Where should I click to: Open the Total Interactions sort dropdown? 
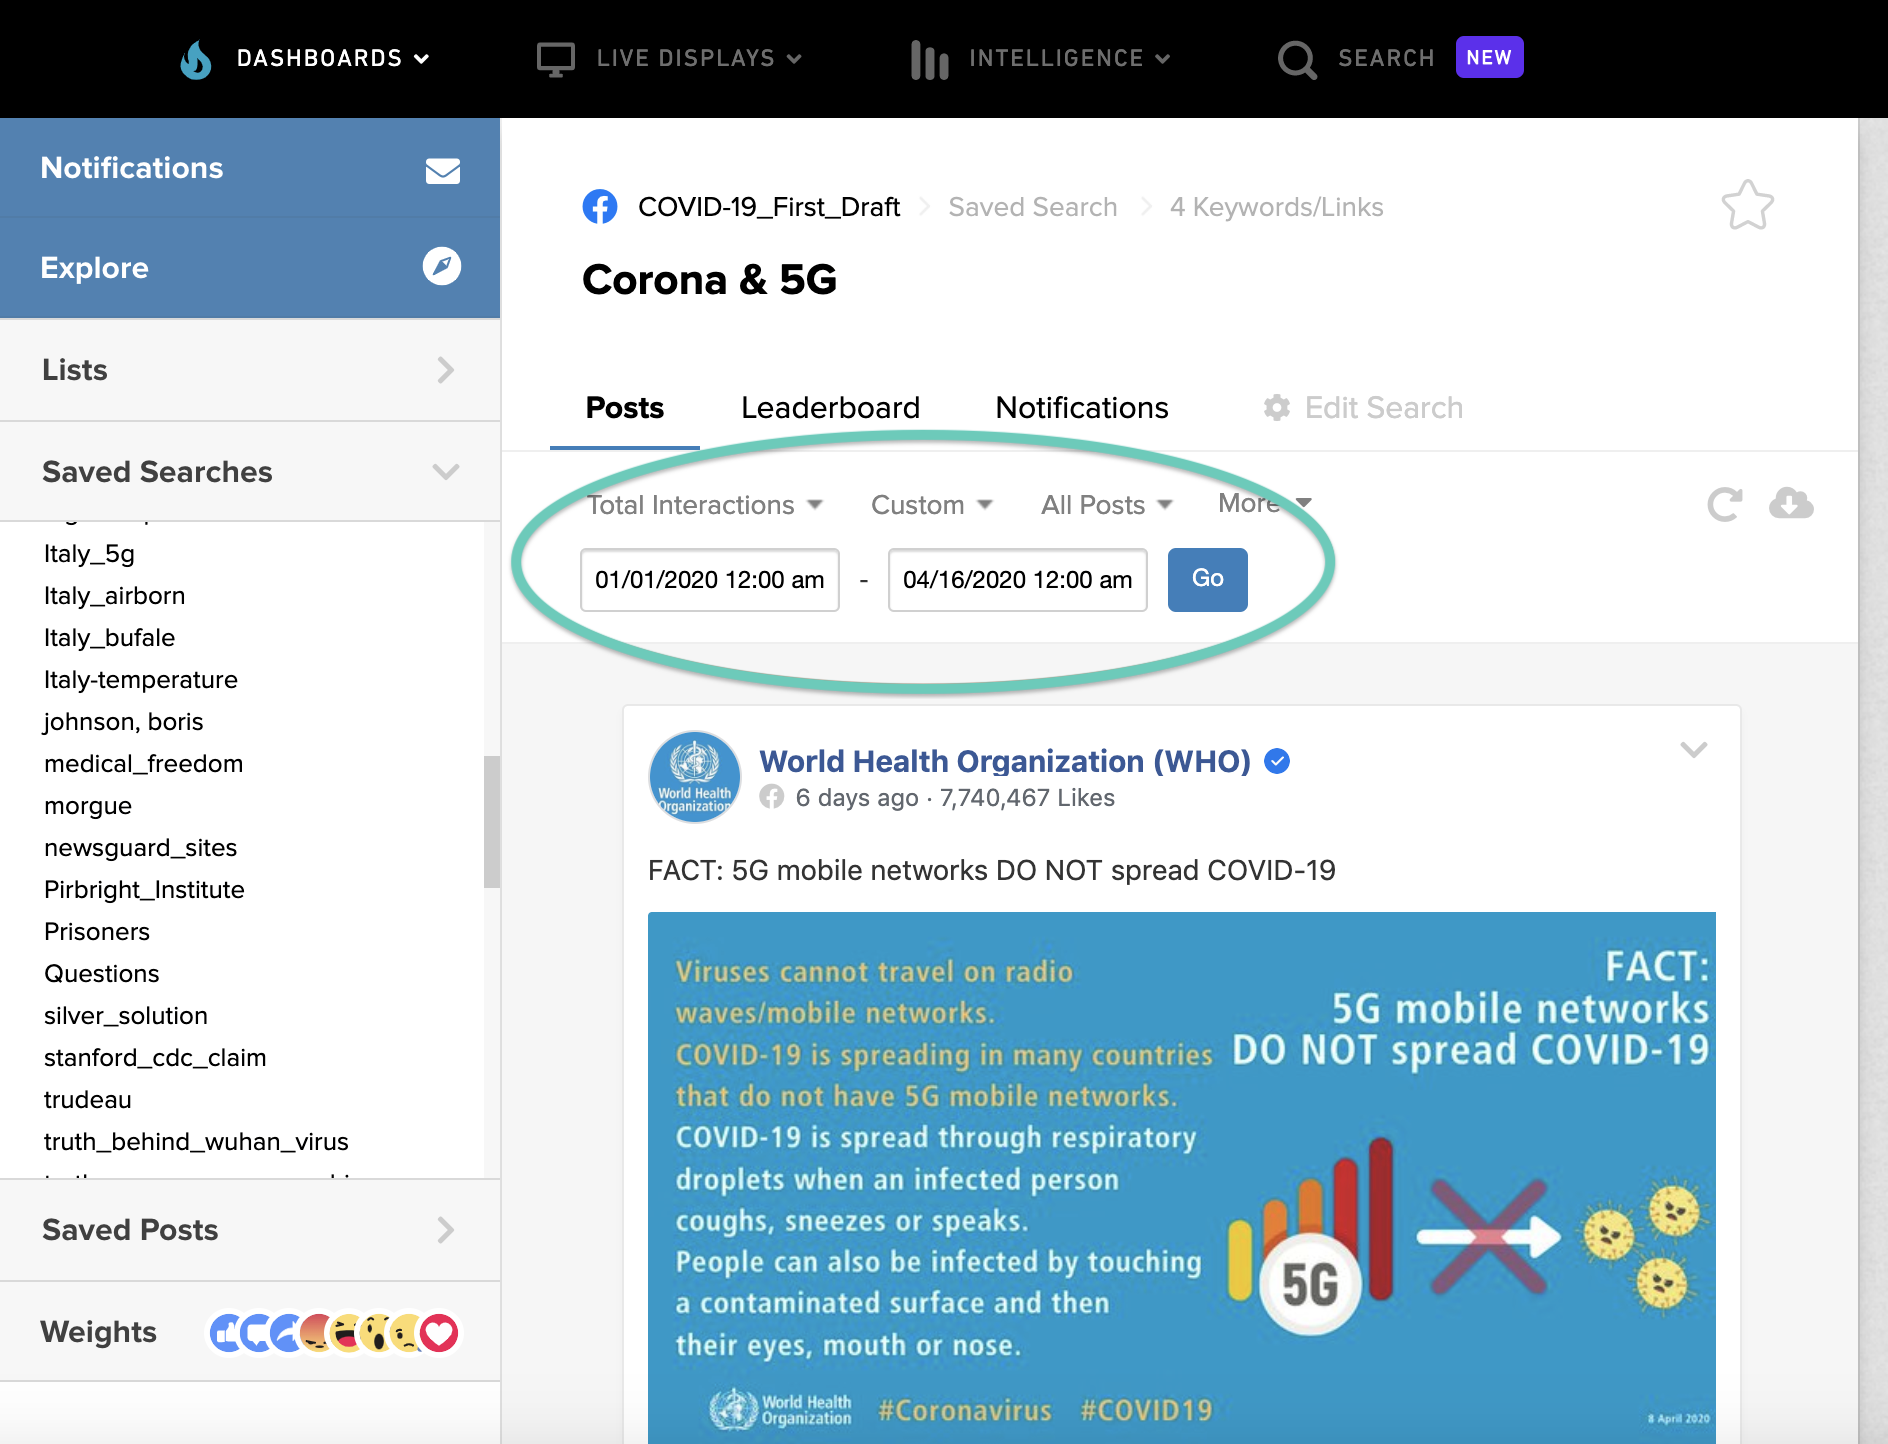(705, 505)
